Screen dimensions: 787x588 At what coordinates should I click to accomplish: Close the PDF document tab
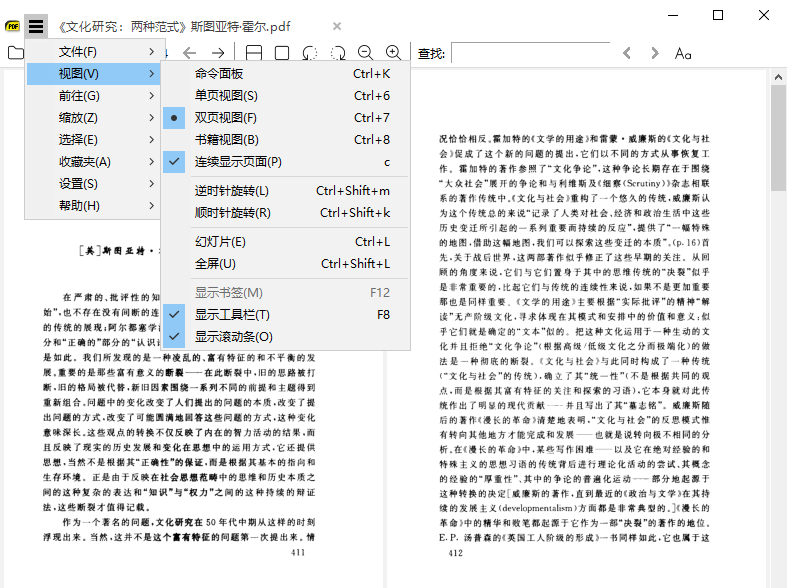pyautogui.click(x=337, y=26)
